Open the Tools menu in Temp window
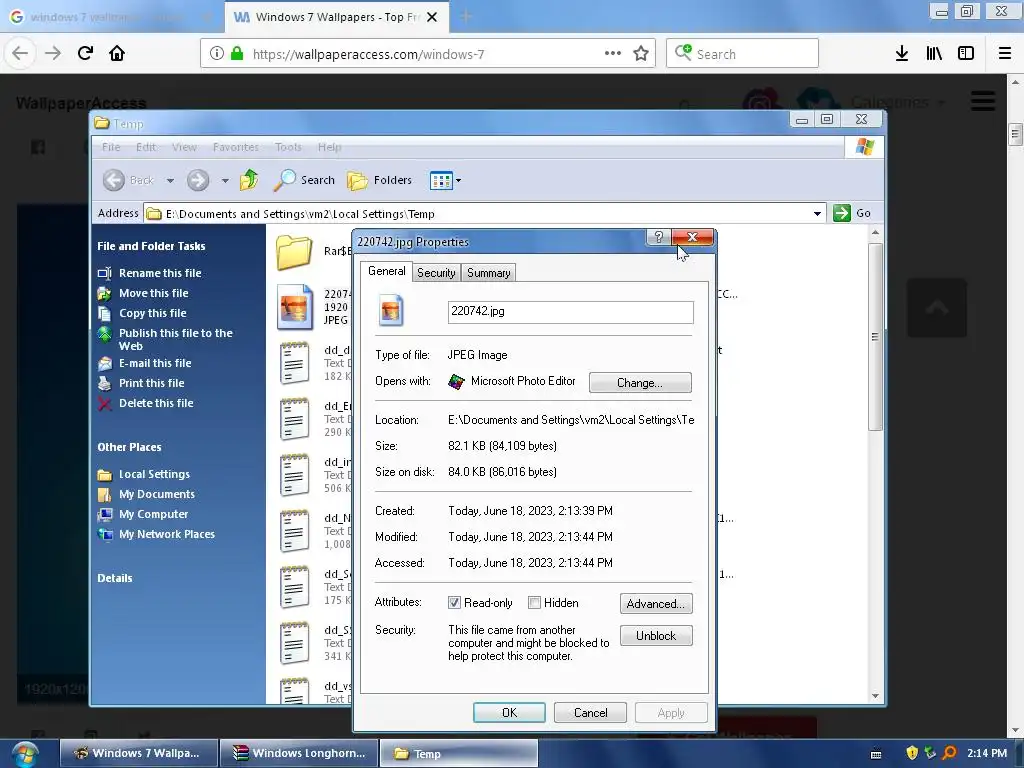The width and height of the screenshot is (1024, 768). (x=288, y=147)
